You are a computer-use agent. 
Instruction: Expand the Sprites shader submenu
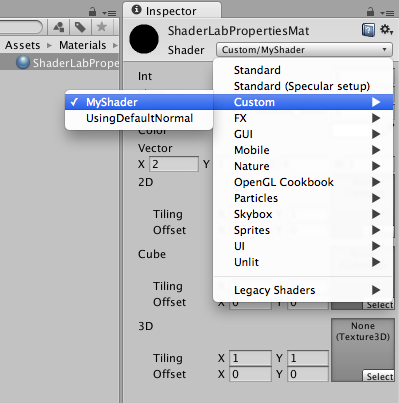click(303, 230)
